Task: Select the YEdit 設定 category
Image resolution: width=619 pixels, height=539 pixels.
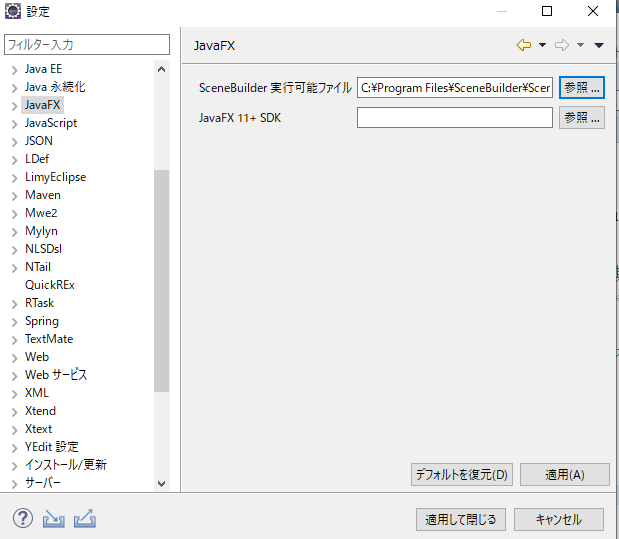Action: click(52, 447)
